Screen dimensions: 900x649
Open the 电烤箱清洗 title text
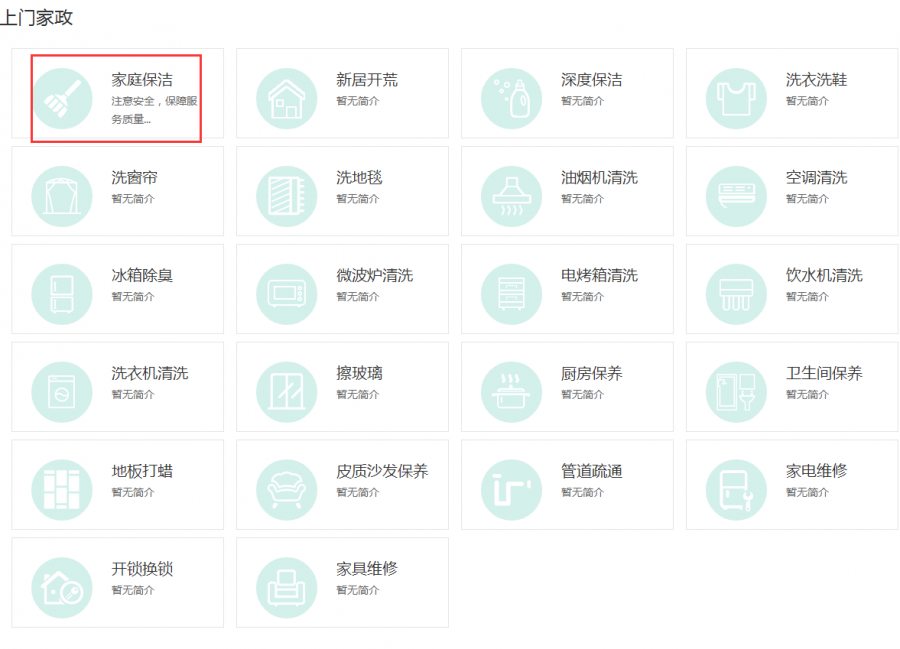coord(599,275)
